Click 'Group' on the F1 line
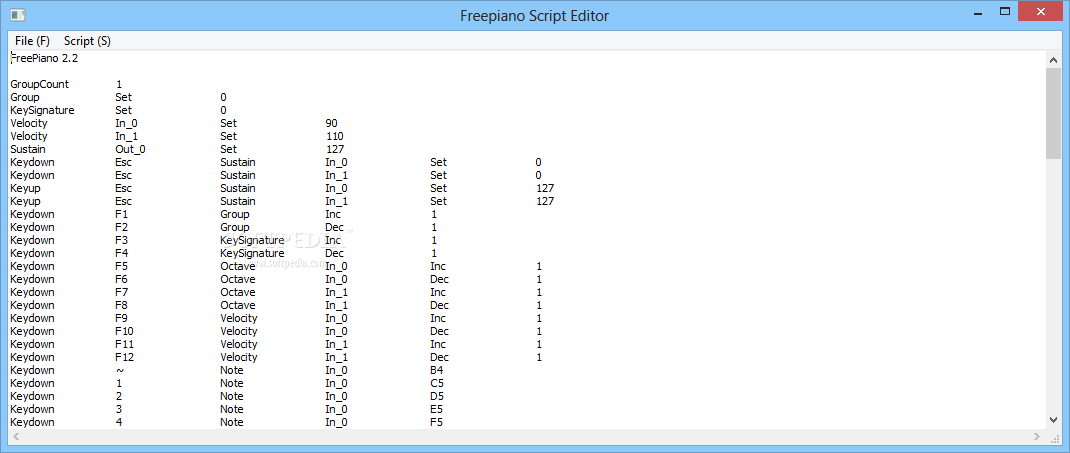 [235, 215]
